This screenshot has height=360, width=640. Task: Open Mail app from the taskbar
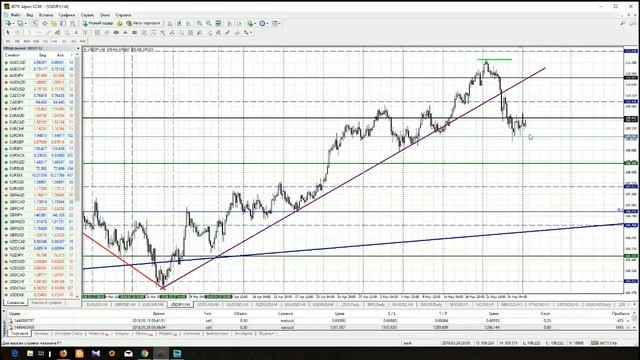click(128, 353)
